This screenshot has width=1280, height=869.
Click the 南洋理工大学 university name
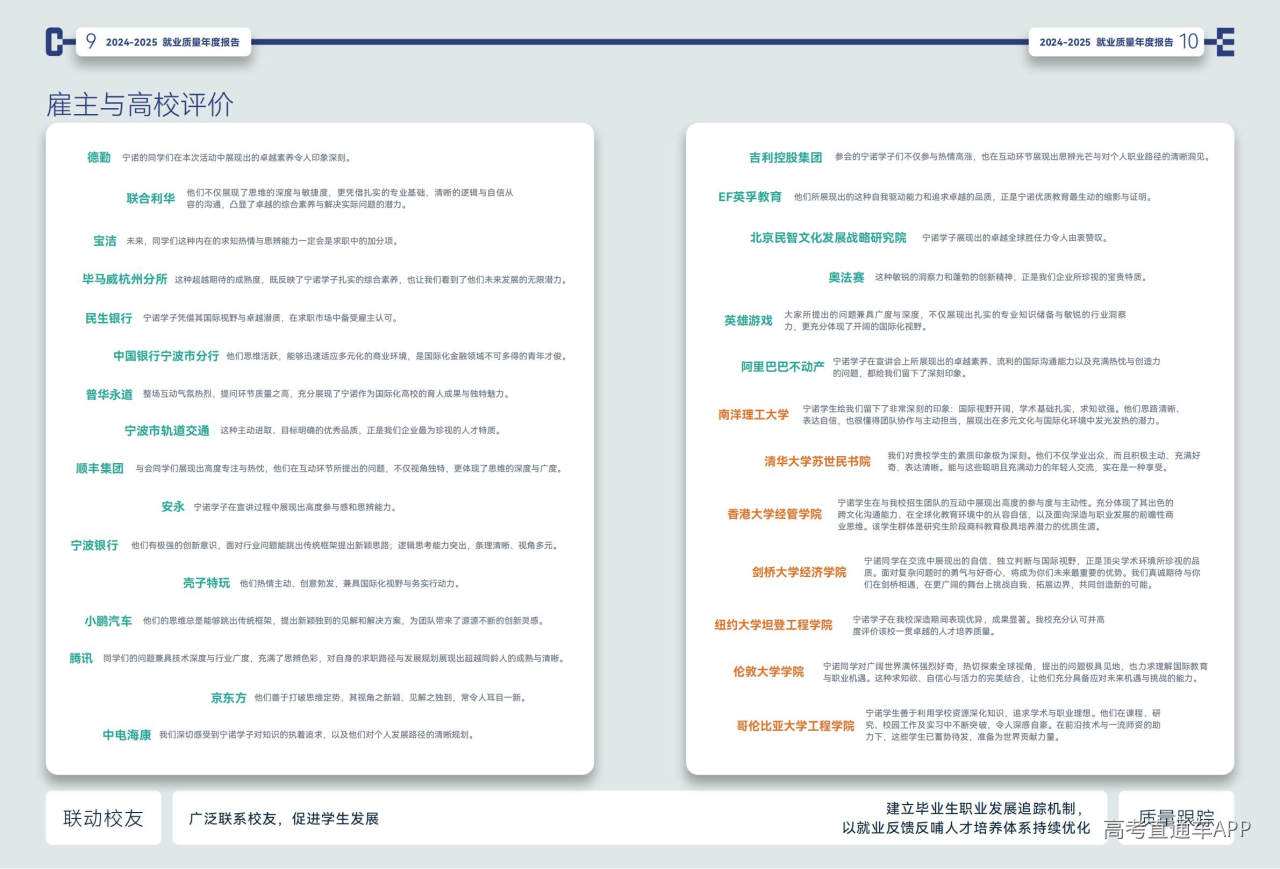[753, 415]
